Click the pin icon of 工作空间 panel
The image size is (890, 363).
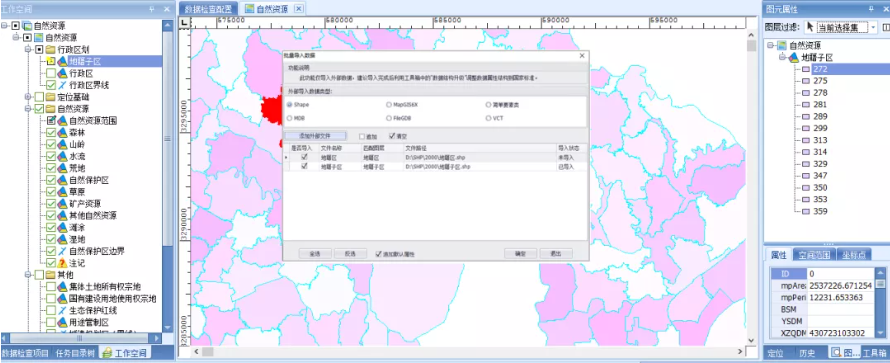[x=151, y=9]
